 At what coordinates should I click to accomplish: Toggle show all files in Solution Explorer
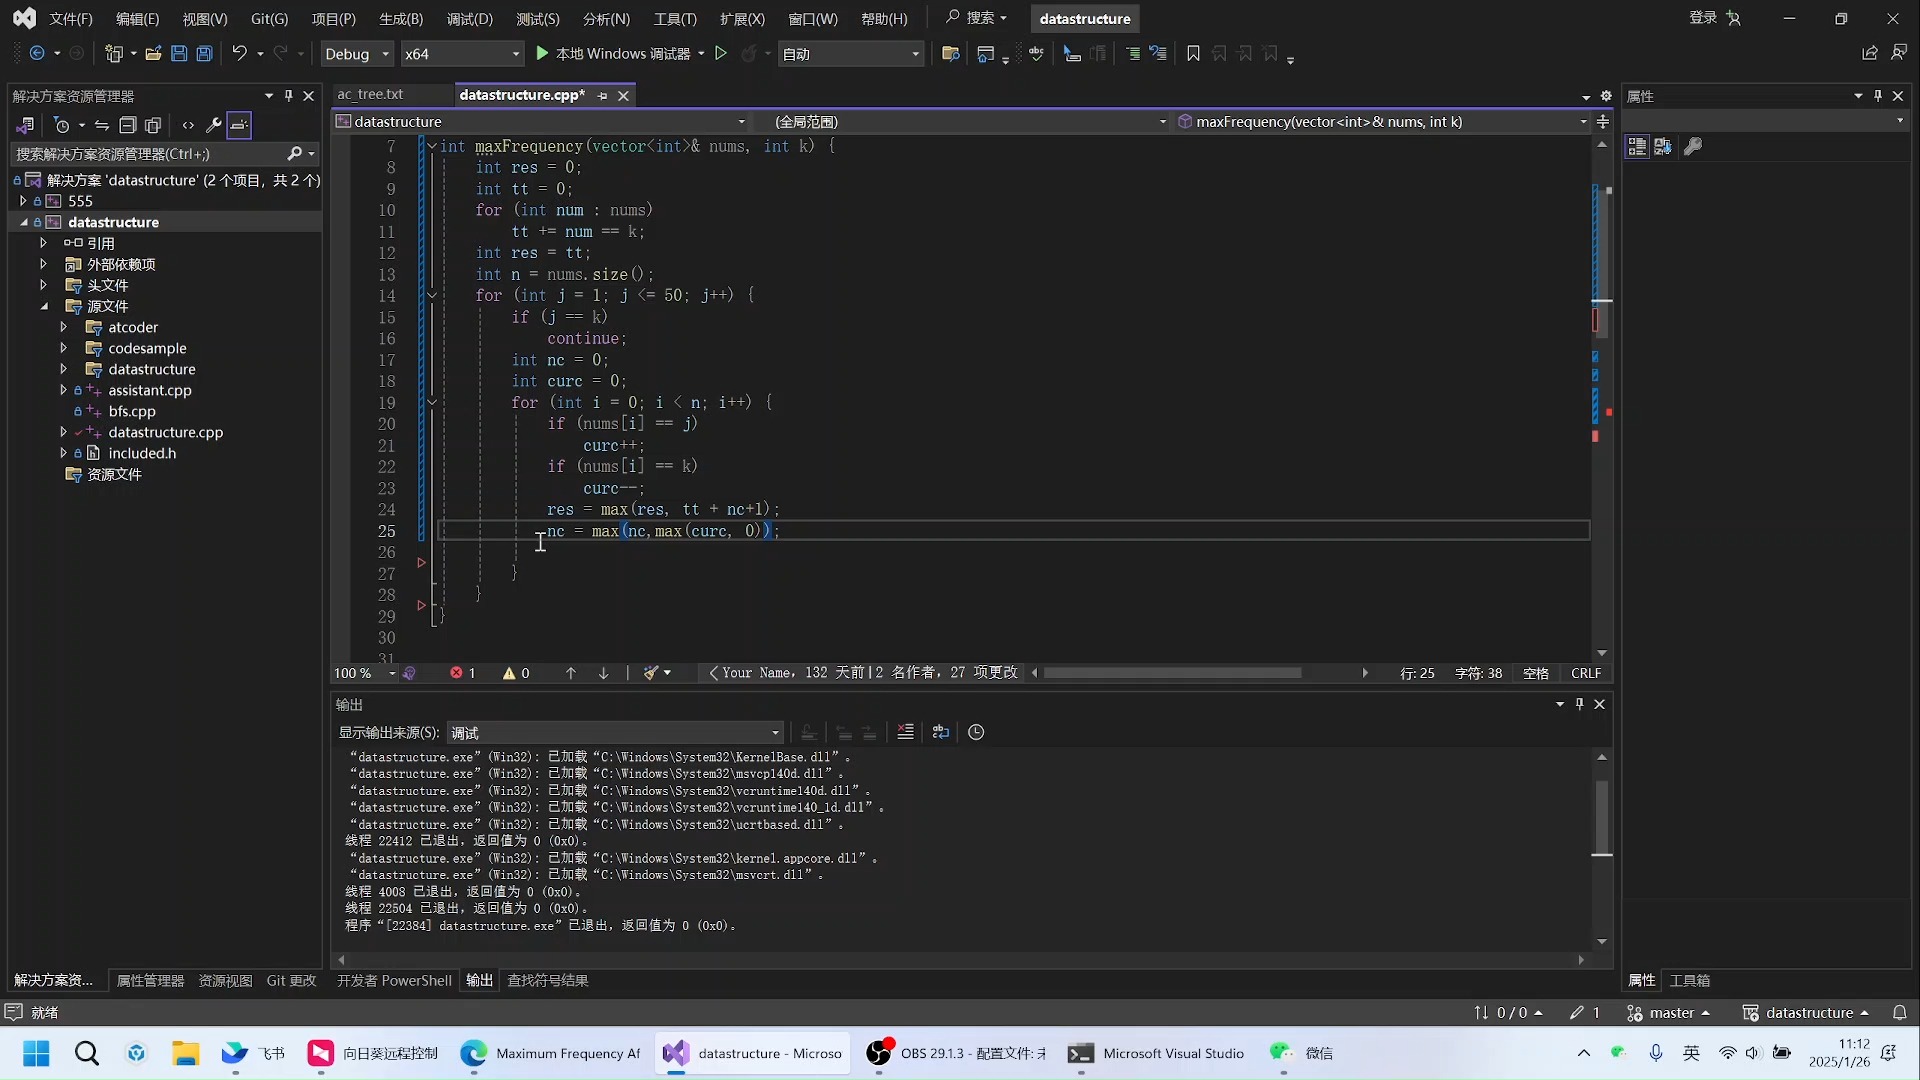153,125
